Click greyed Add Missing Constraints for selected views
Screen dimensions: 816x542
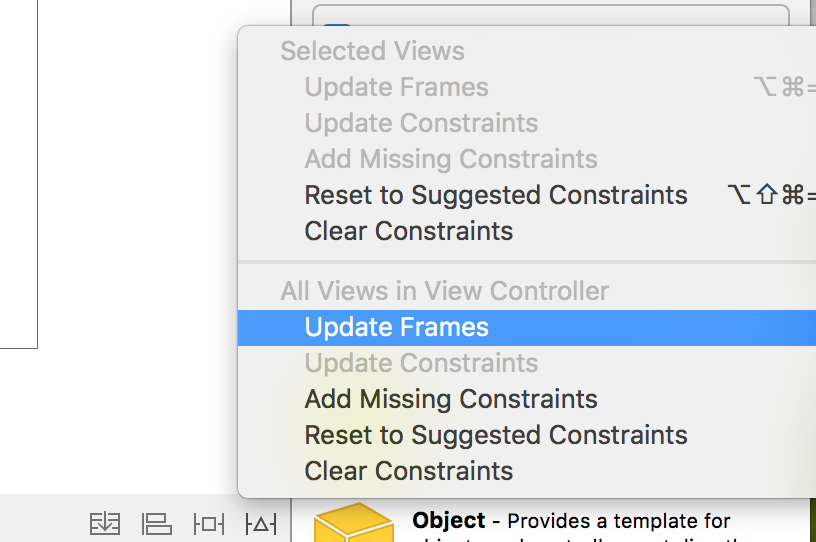[451, 159]
